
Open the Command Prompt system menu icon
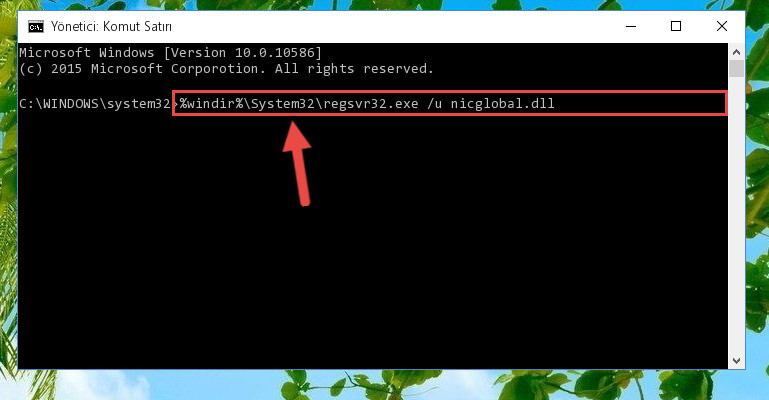(x=36, y=26)
